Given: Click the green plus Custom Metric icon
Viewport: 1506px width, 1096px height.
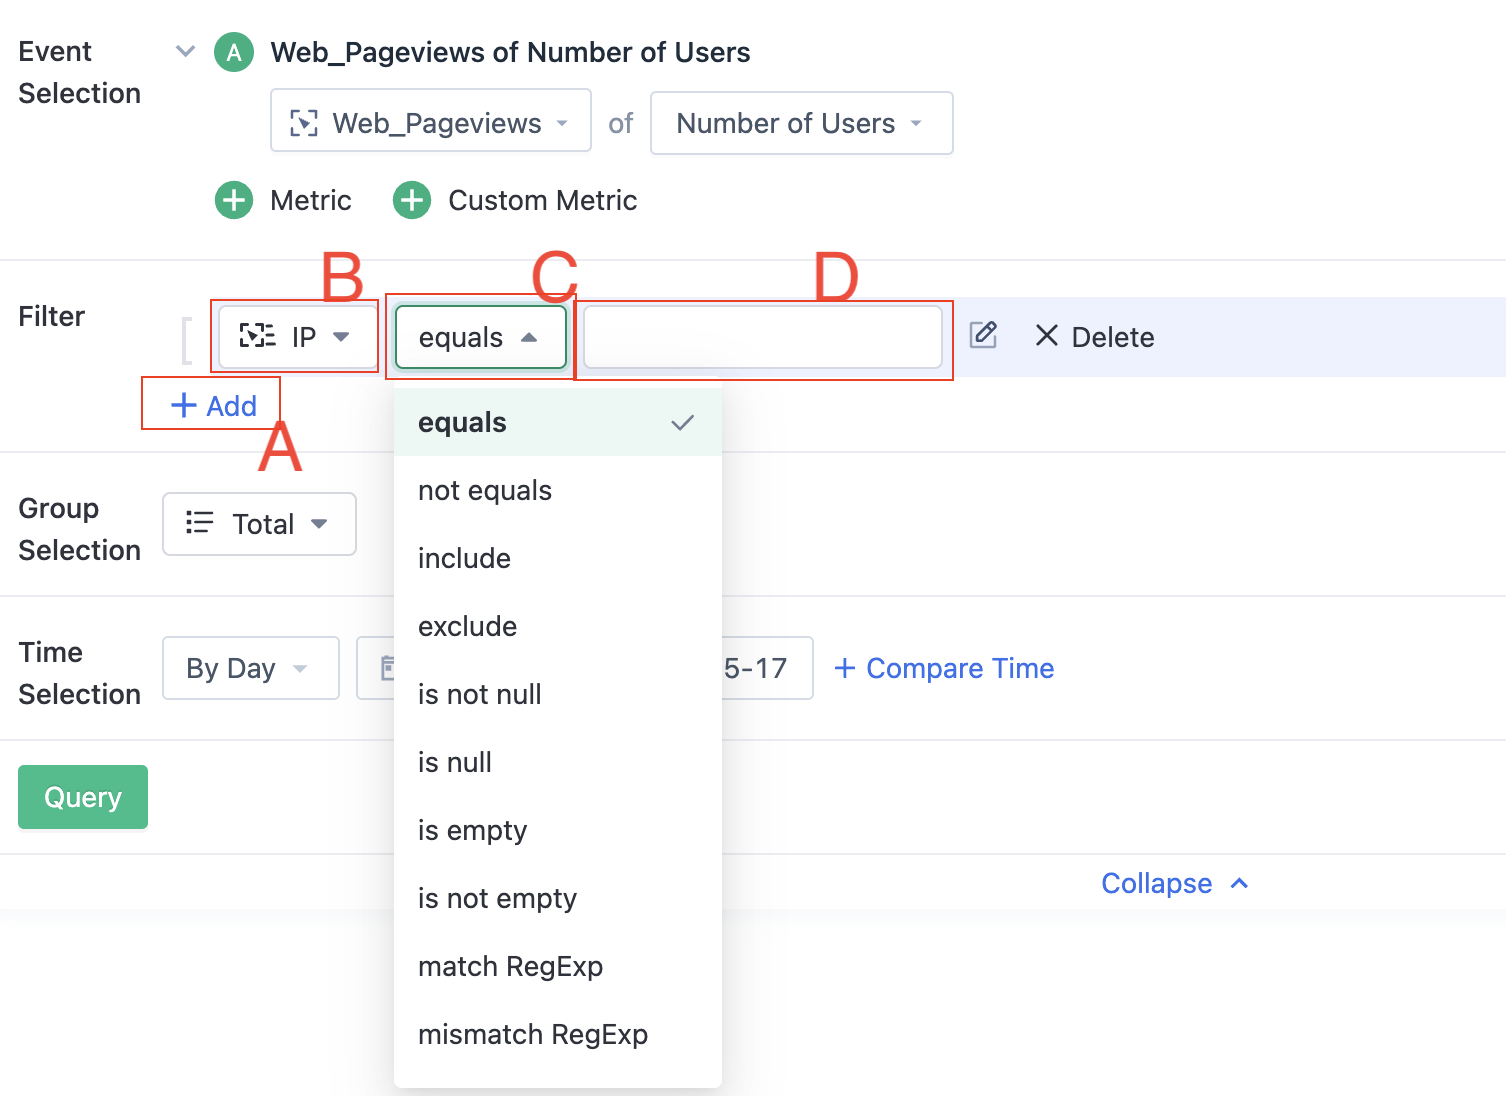Looking at the screenshot, I should pyautogui.click(x=412, y=200).
